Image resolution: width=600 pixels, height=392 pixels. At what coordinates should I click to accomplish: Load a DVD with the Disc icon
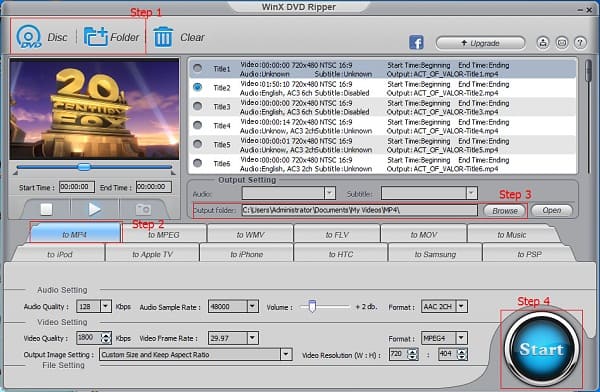tap(29, 37)
